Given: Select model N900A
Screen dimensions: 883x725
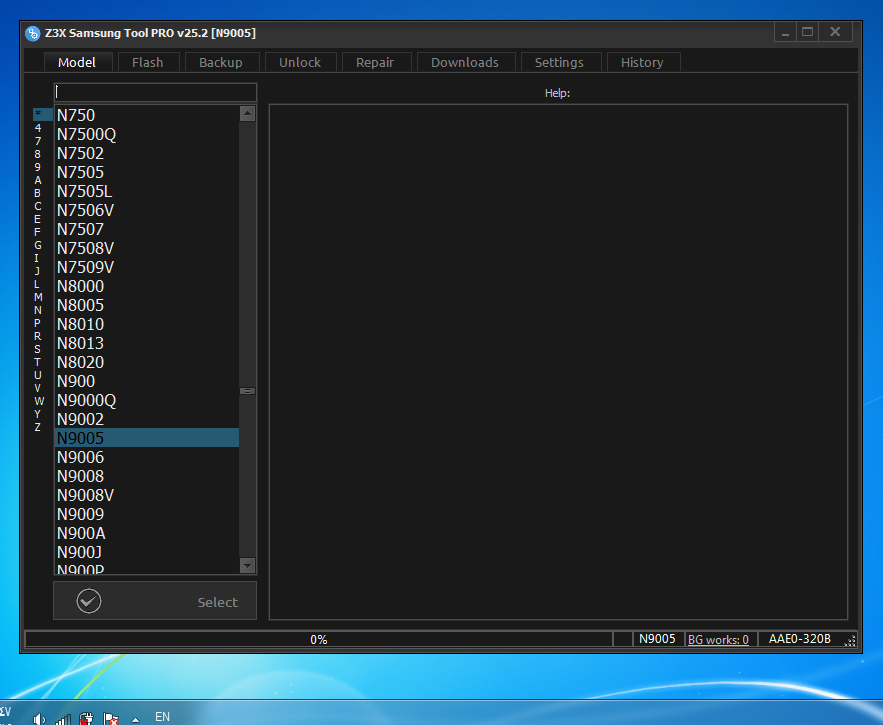Looking at the screenshot, I should point(147,533).
